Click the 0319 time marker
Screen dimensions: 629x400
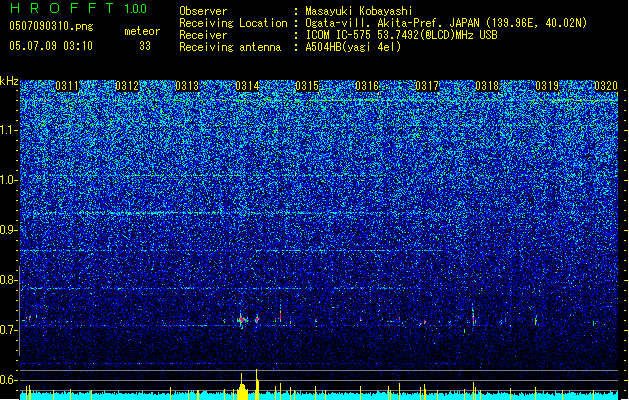(x=547, y=86)
